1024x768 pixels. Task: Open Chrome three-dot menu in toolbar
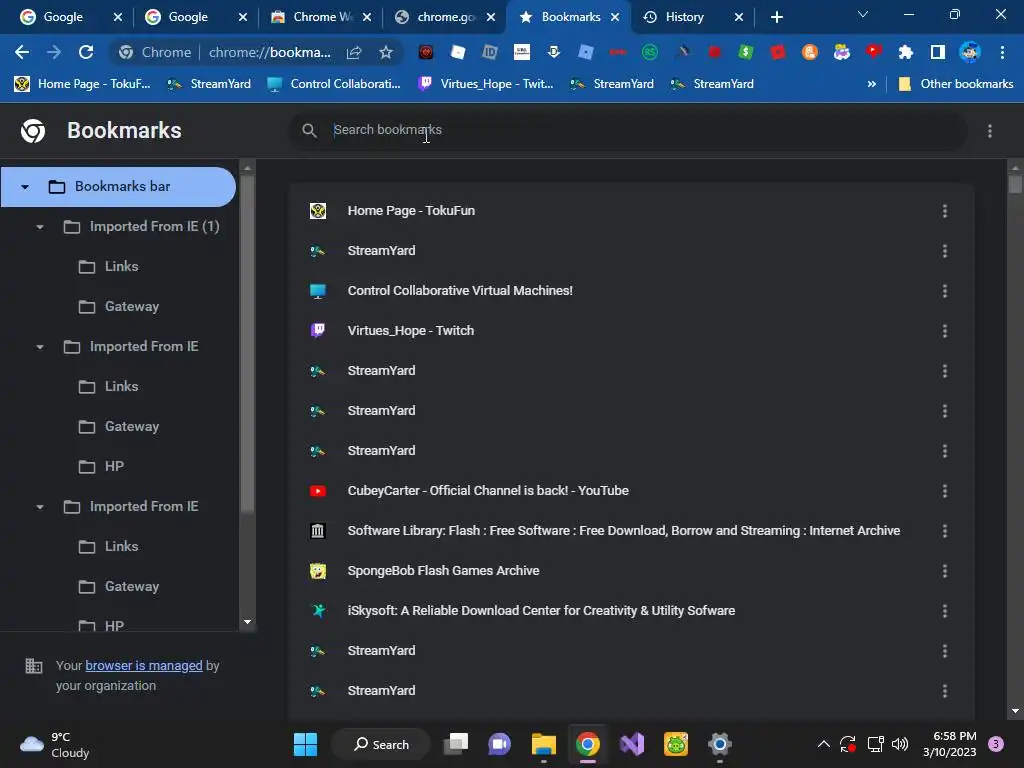(x=1002, y=52)
